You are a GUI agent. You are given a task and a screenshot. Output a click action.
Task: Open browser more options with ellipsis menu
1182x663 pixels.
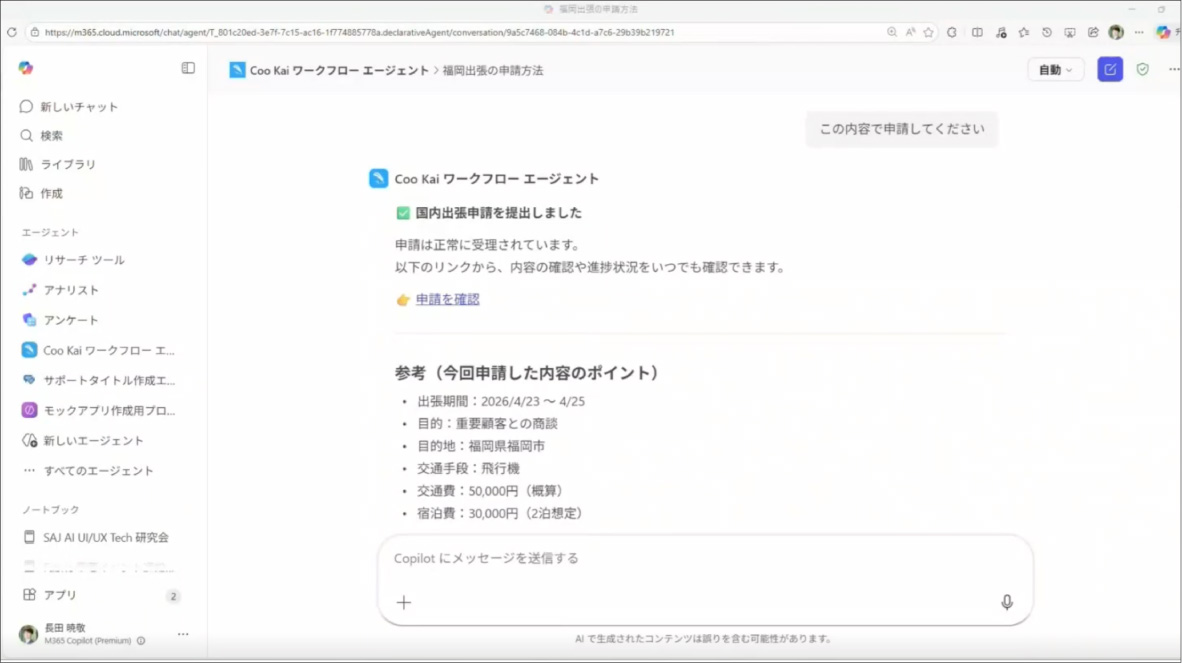point(1138,32)
